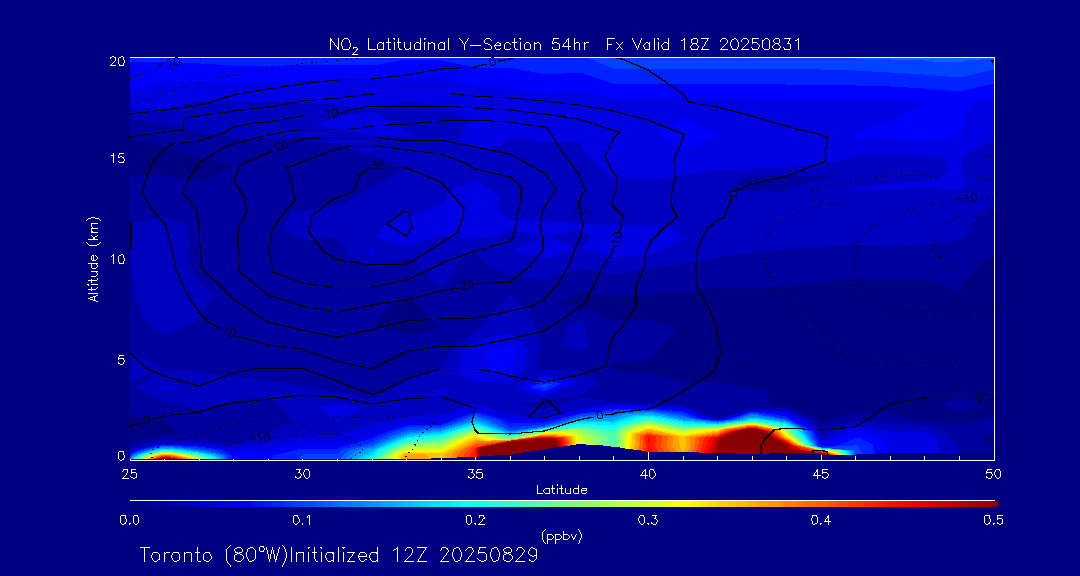Click the 'Altitude (km)' y-axis label

coord(93,258)
